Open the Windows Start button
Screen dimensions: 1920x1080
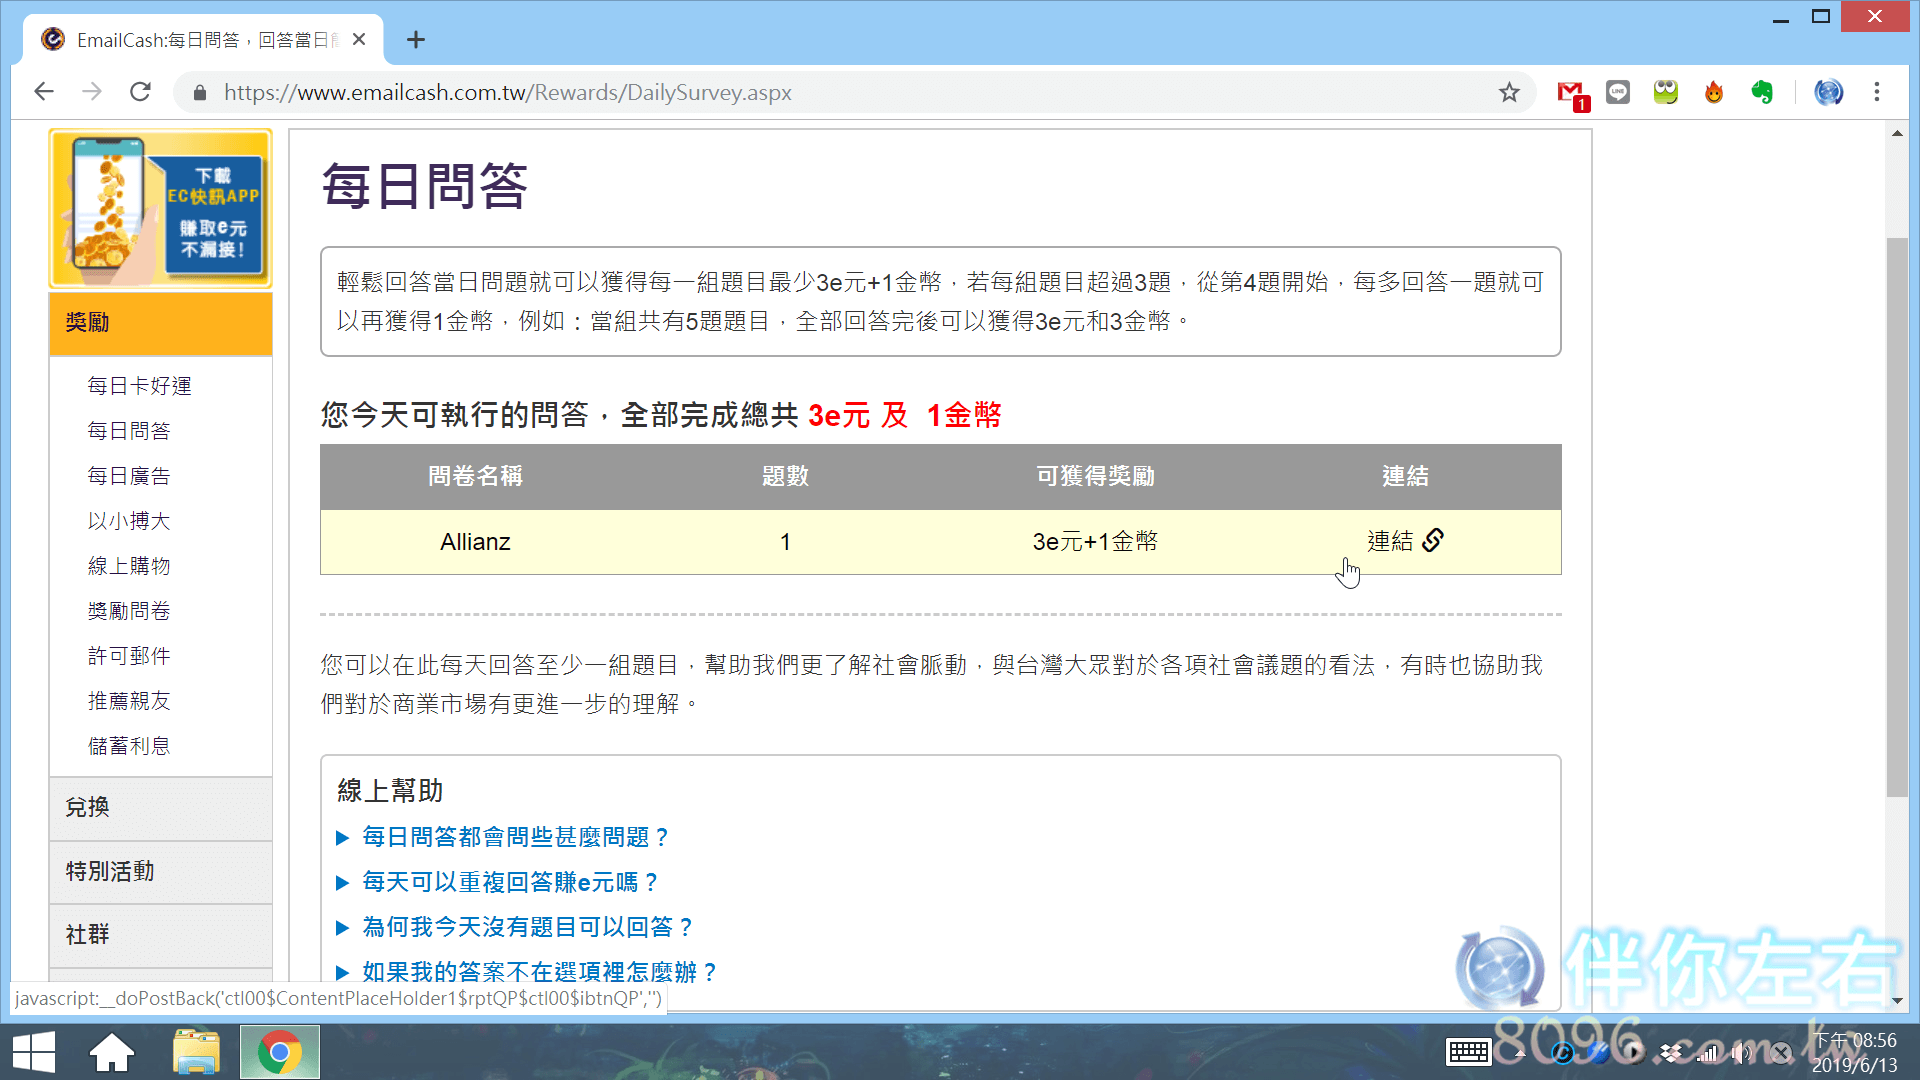tap(34, 1052)
